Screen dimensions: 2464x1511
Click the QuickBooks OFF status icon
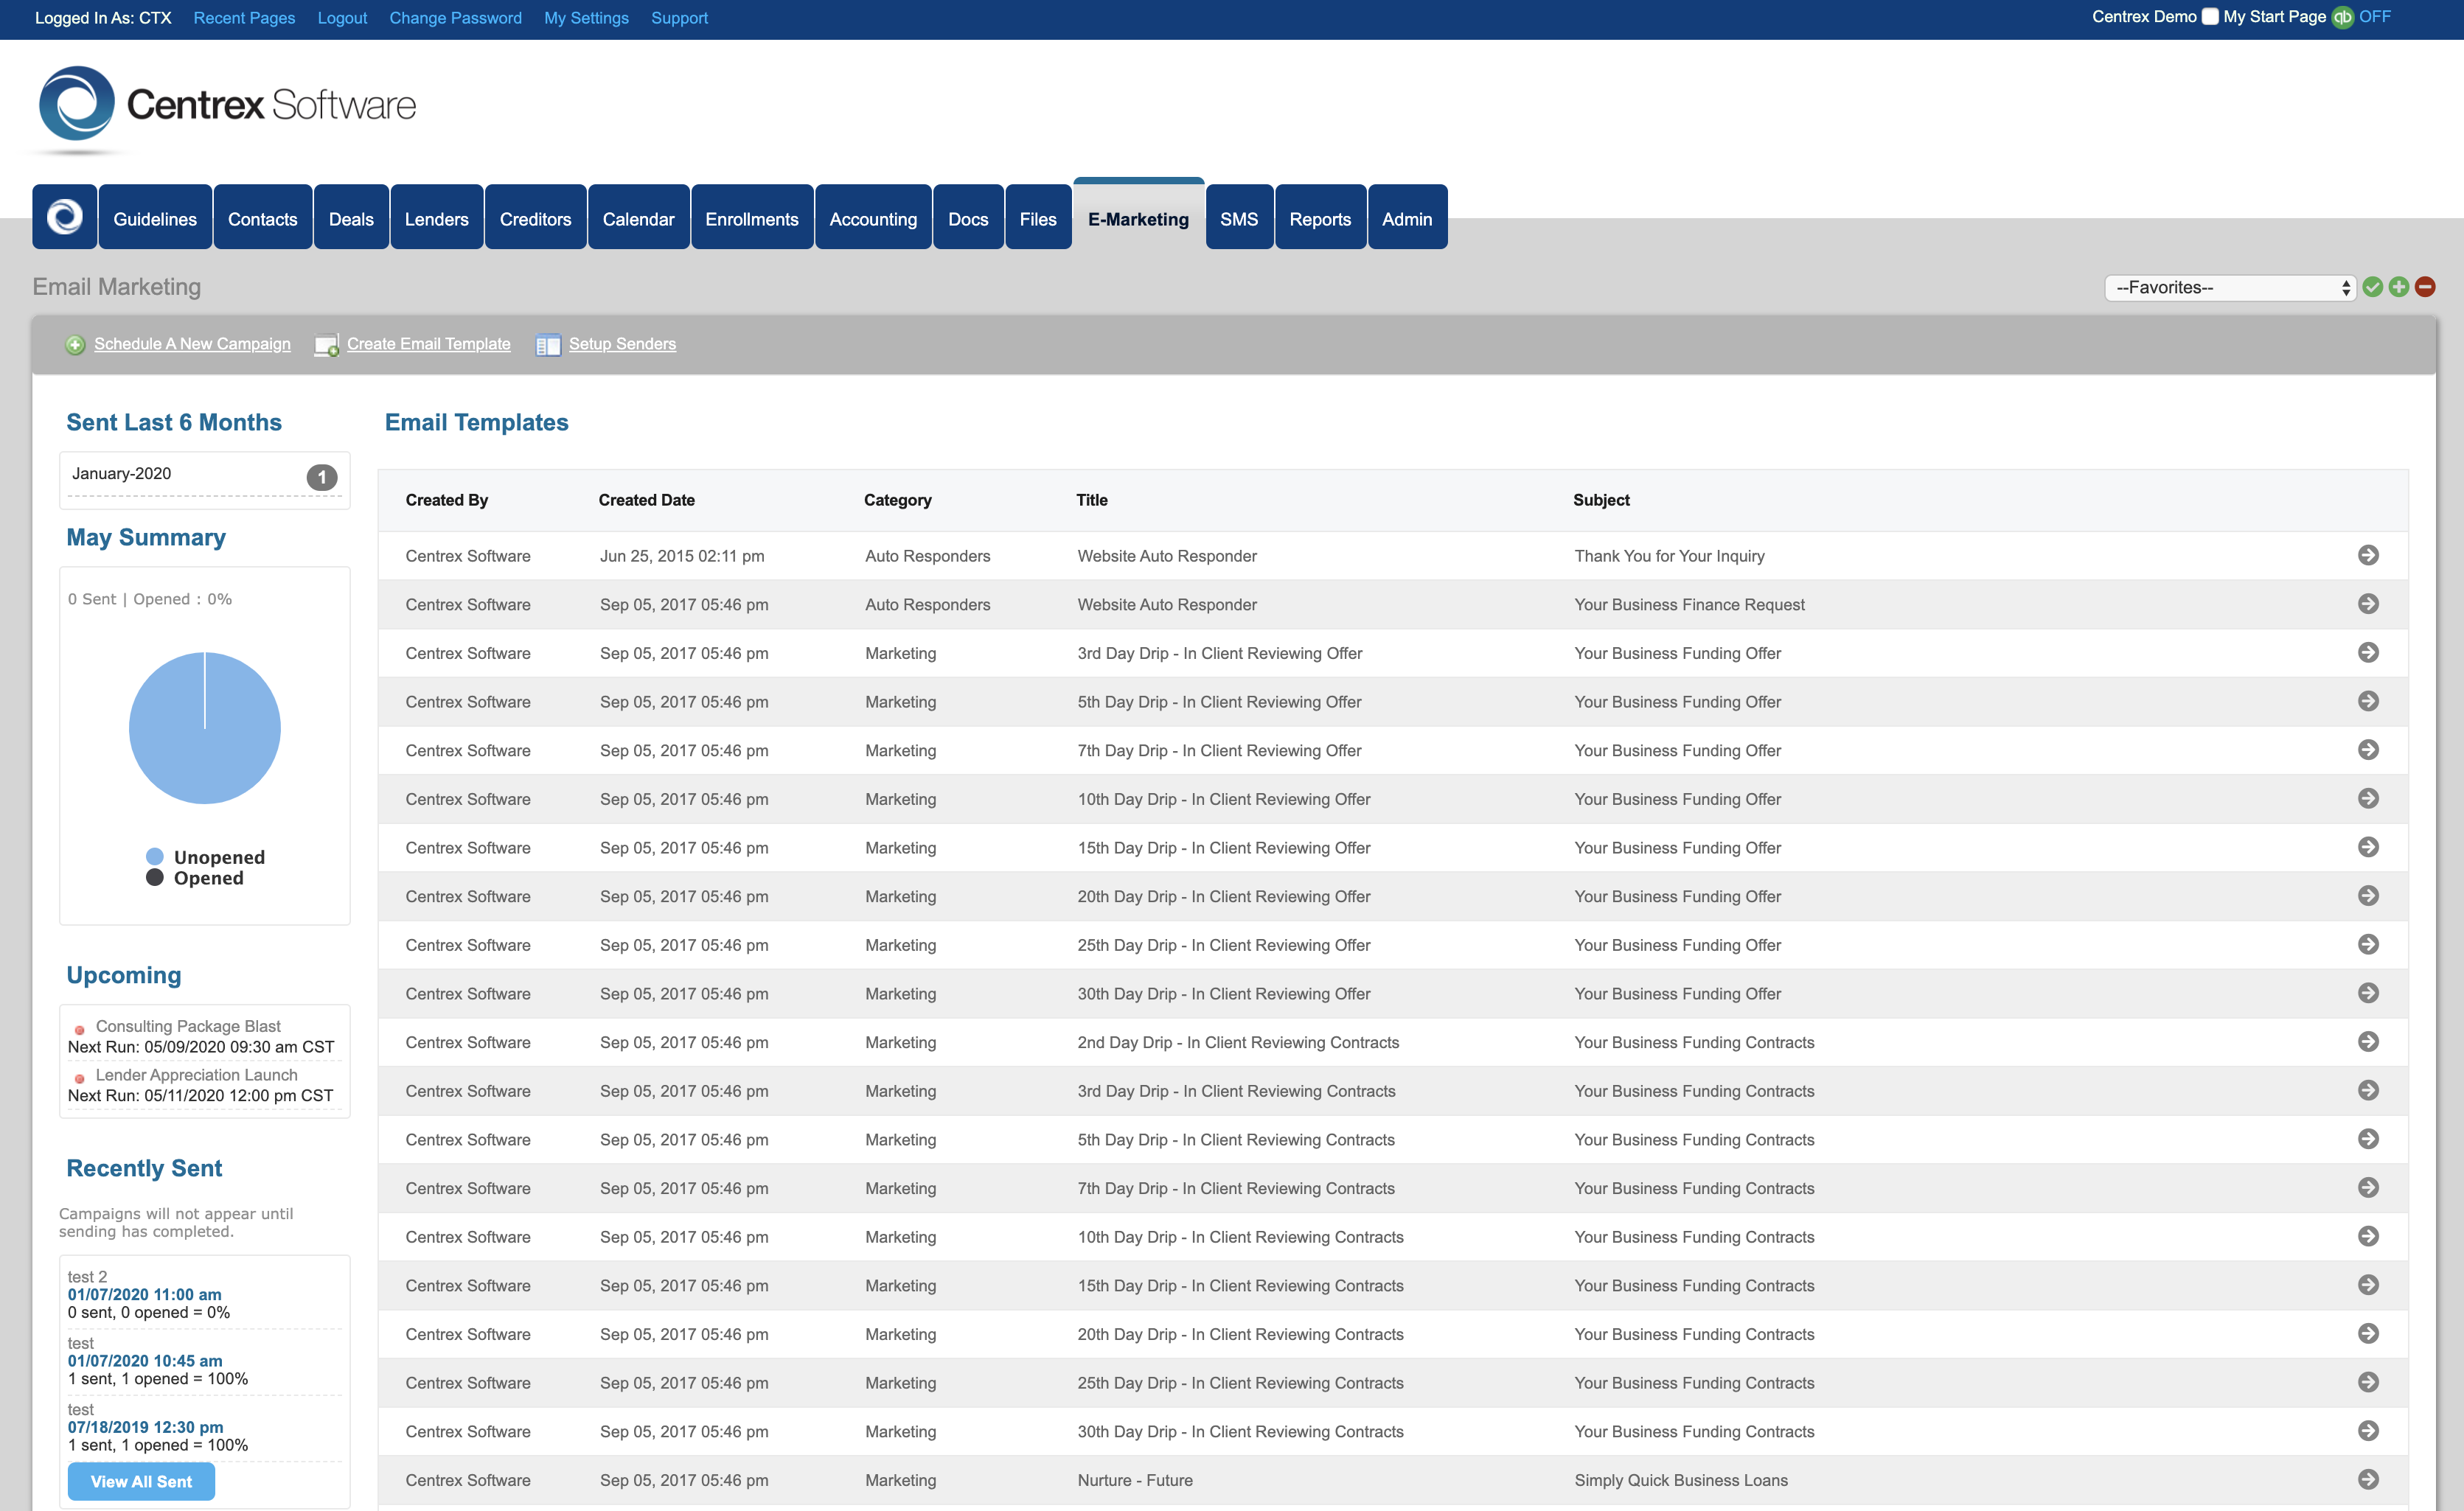(x=2343, y=18)
